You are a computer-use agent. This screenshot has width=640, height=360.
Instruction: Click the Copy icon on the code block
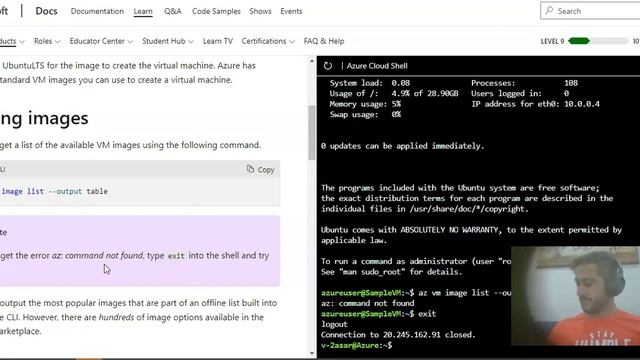(250, 169)
